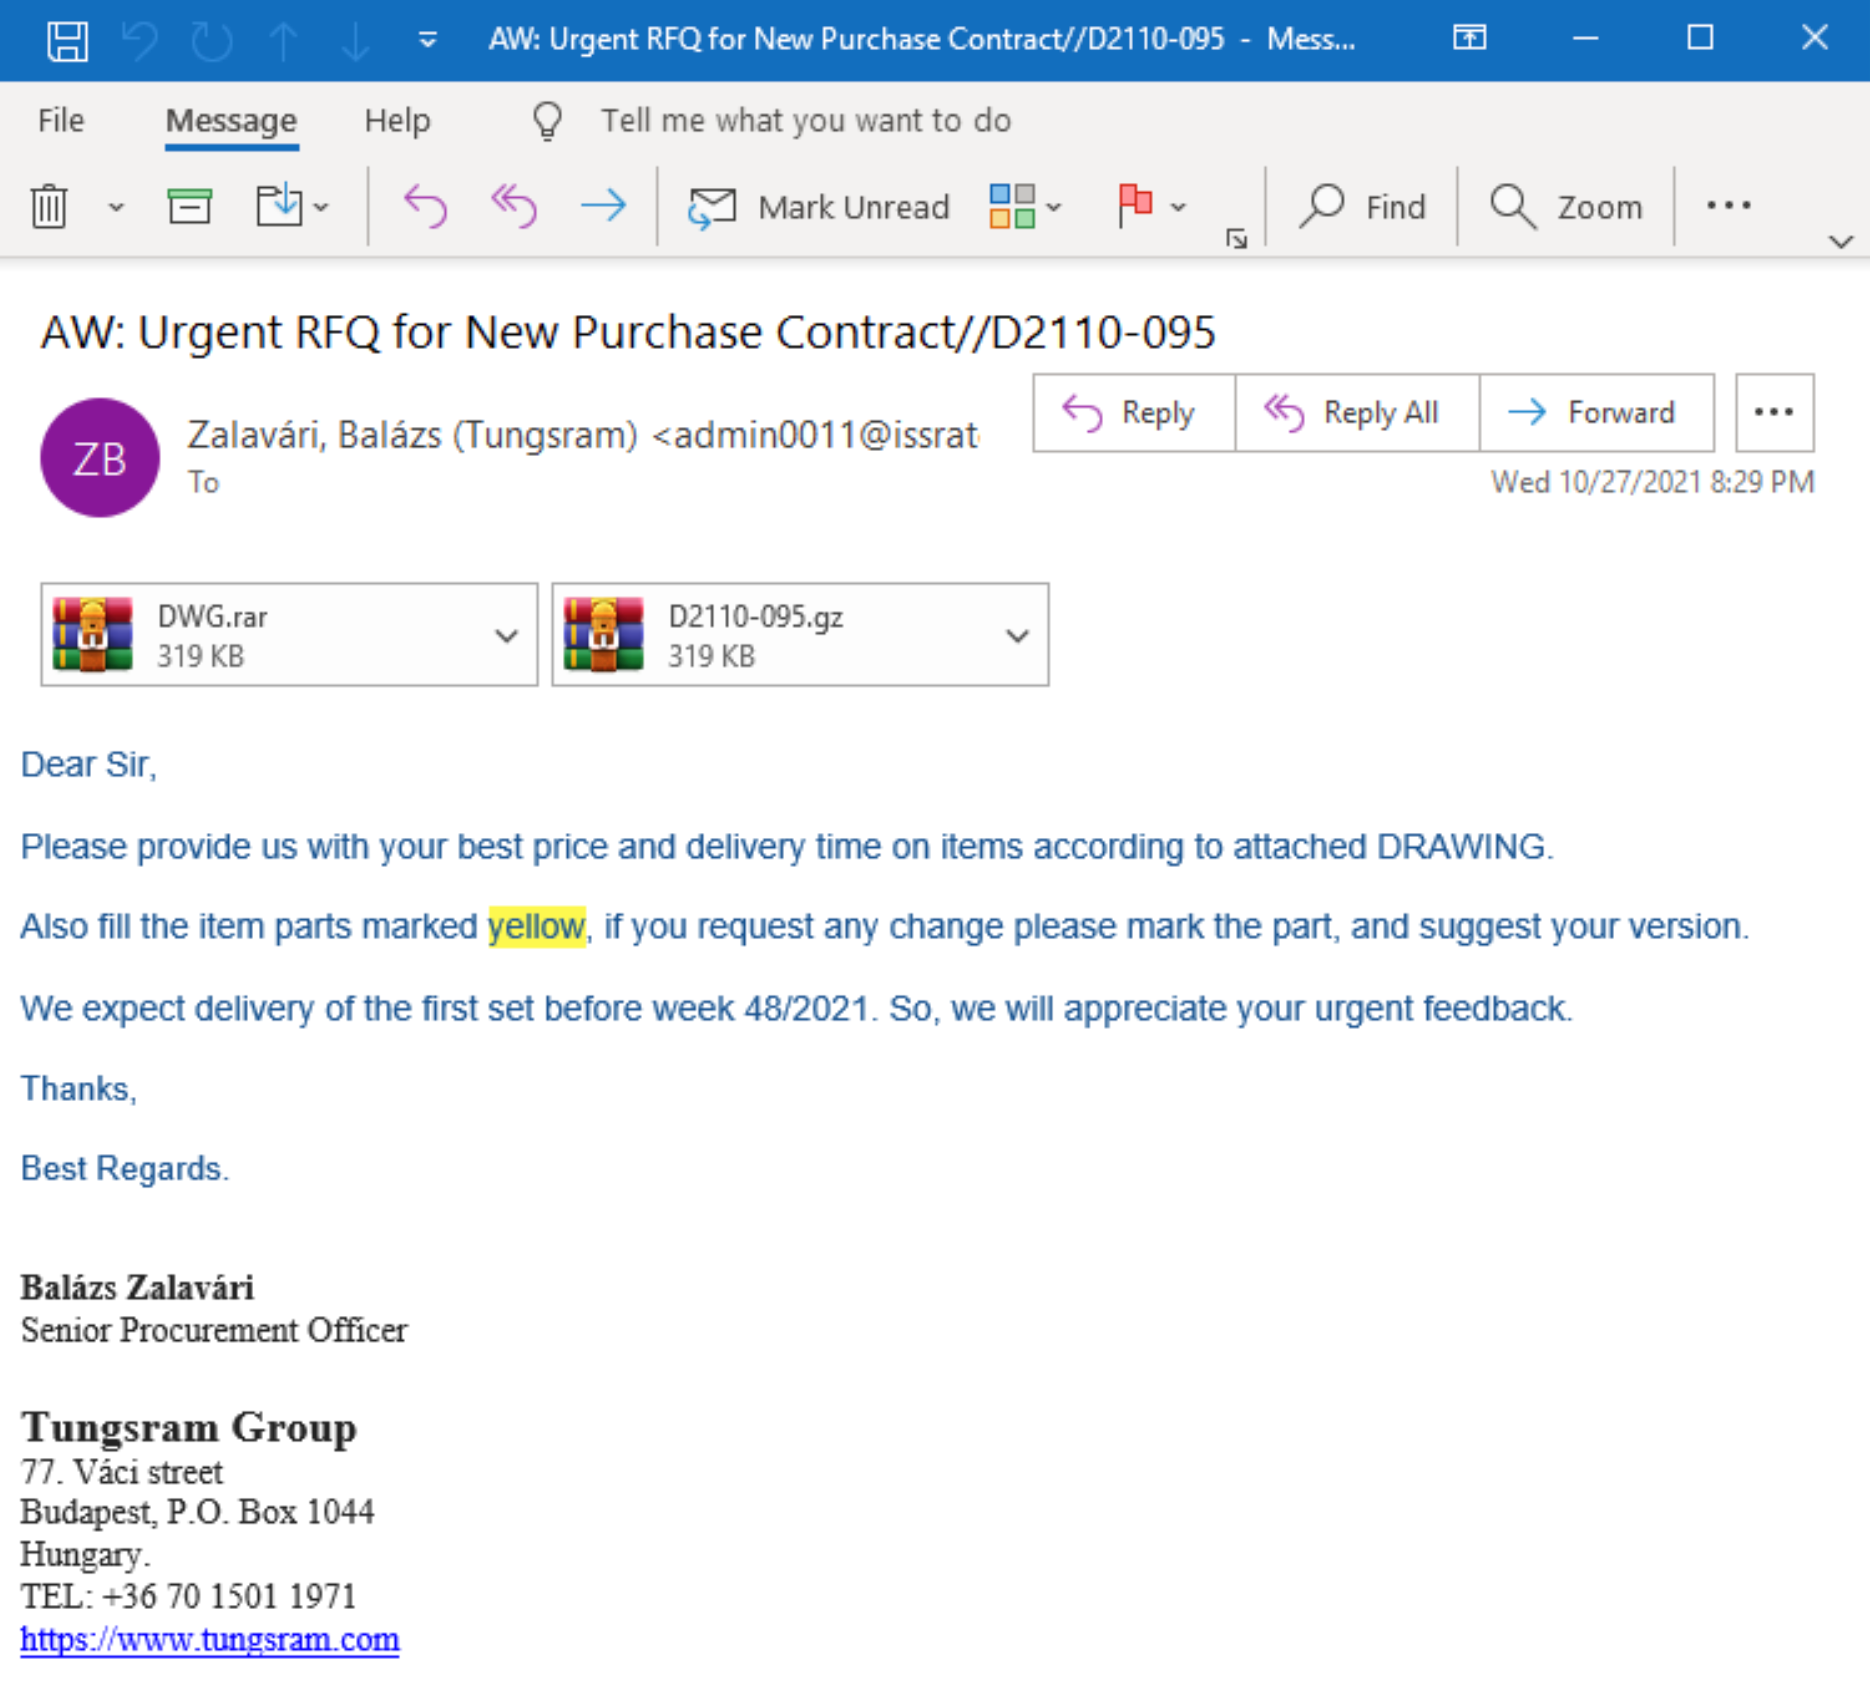Mark the message as Unread
Screen dimensions: 1870x1694
820,207
